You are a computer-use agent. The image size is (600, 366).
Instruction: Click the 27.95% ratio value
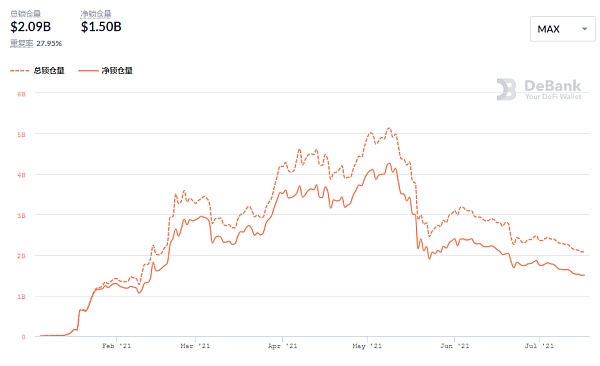coord(49,44)
